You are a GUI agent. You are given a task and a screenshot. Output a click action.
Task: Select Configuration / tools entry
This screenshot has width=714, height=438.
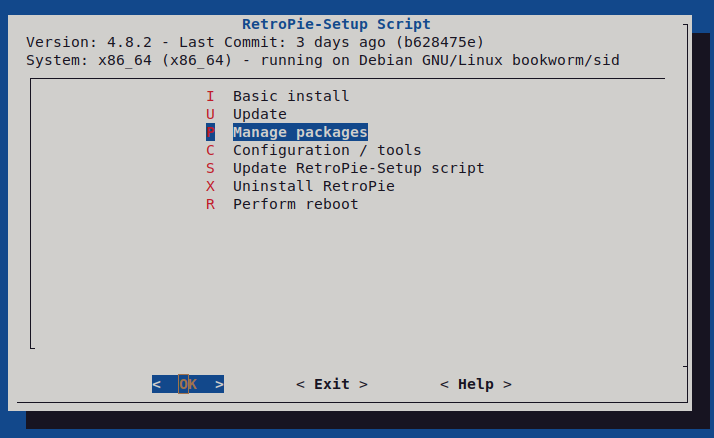coord(327,150)
